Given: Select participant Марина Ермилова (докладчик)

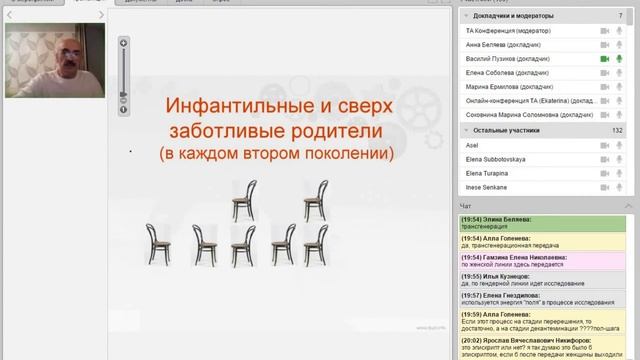Looking at the screenshot, I should (509, 87).
